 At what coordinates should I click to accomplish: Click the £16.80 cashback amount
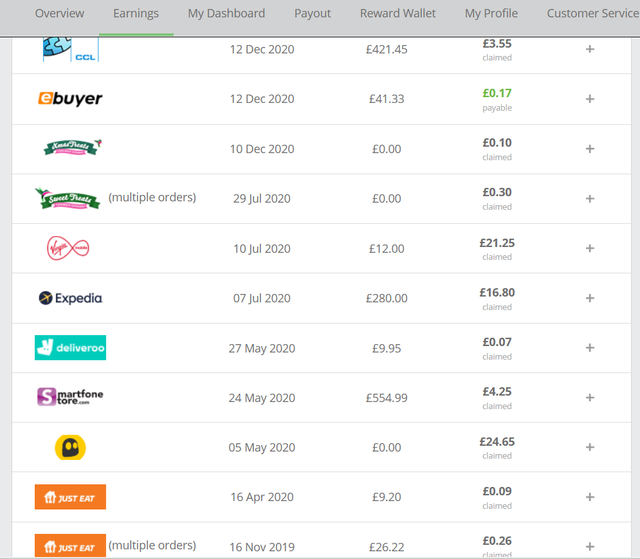(497, 293)
